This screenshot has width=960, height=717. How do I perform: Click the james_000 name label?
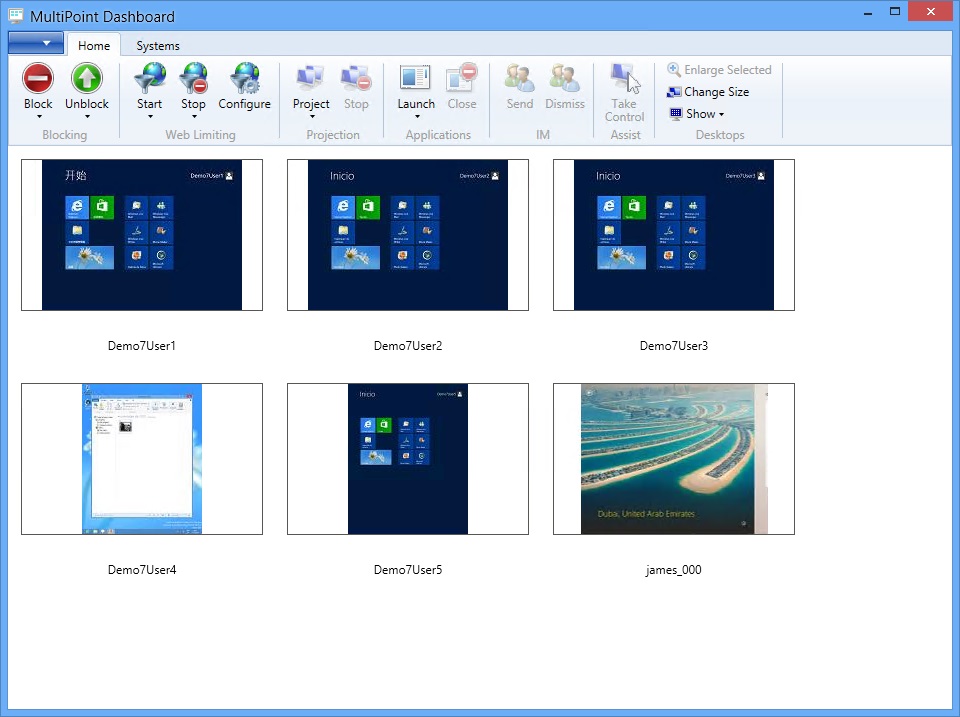673,570
